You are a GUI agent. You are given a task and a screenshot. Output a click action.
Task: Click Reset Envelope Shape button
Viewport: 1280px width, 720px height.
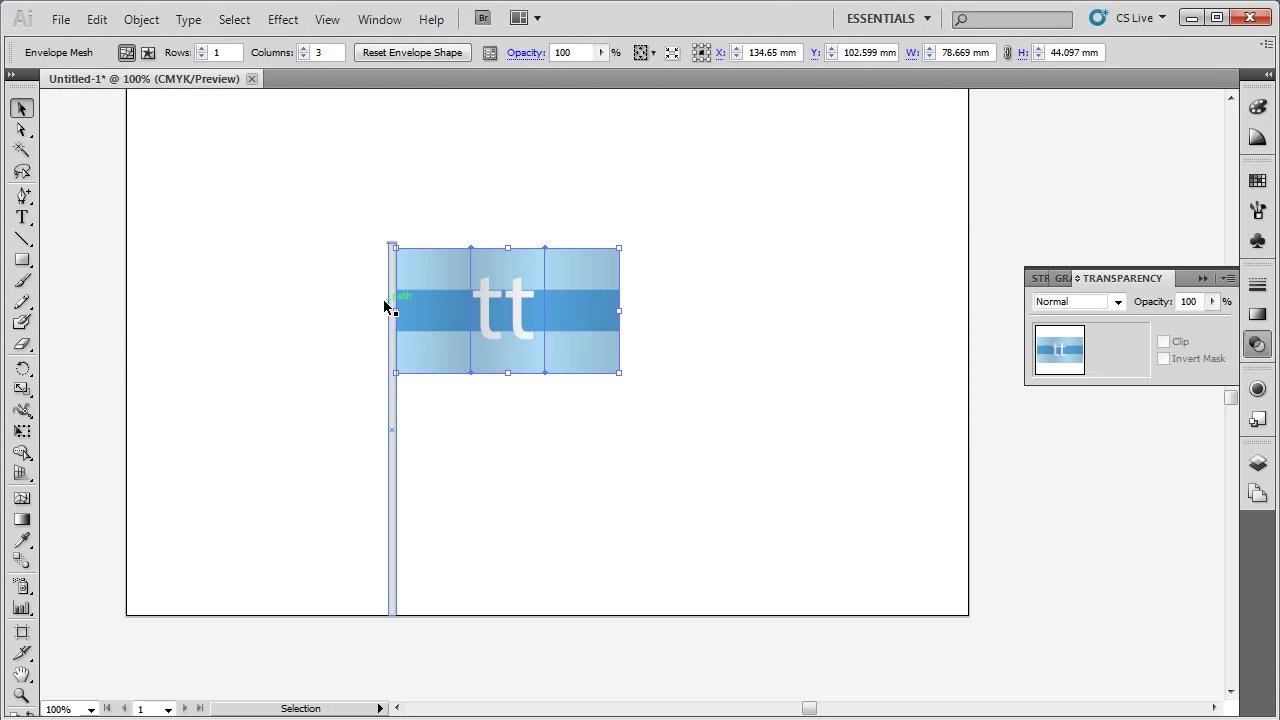click(x=412, y=53)
